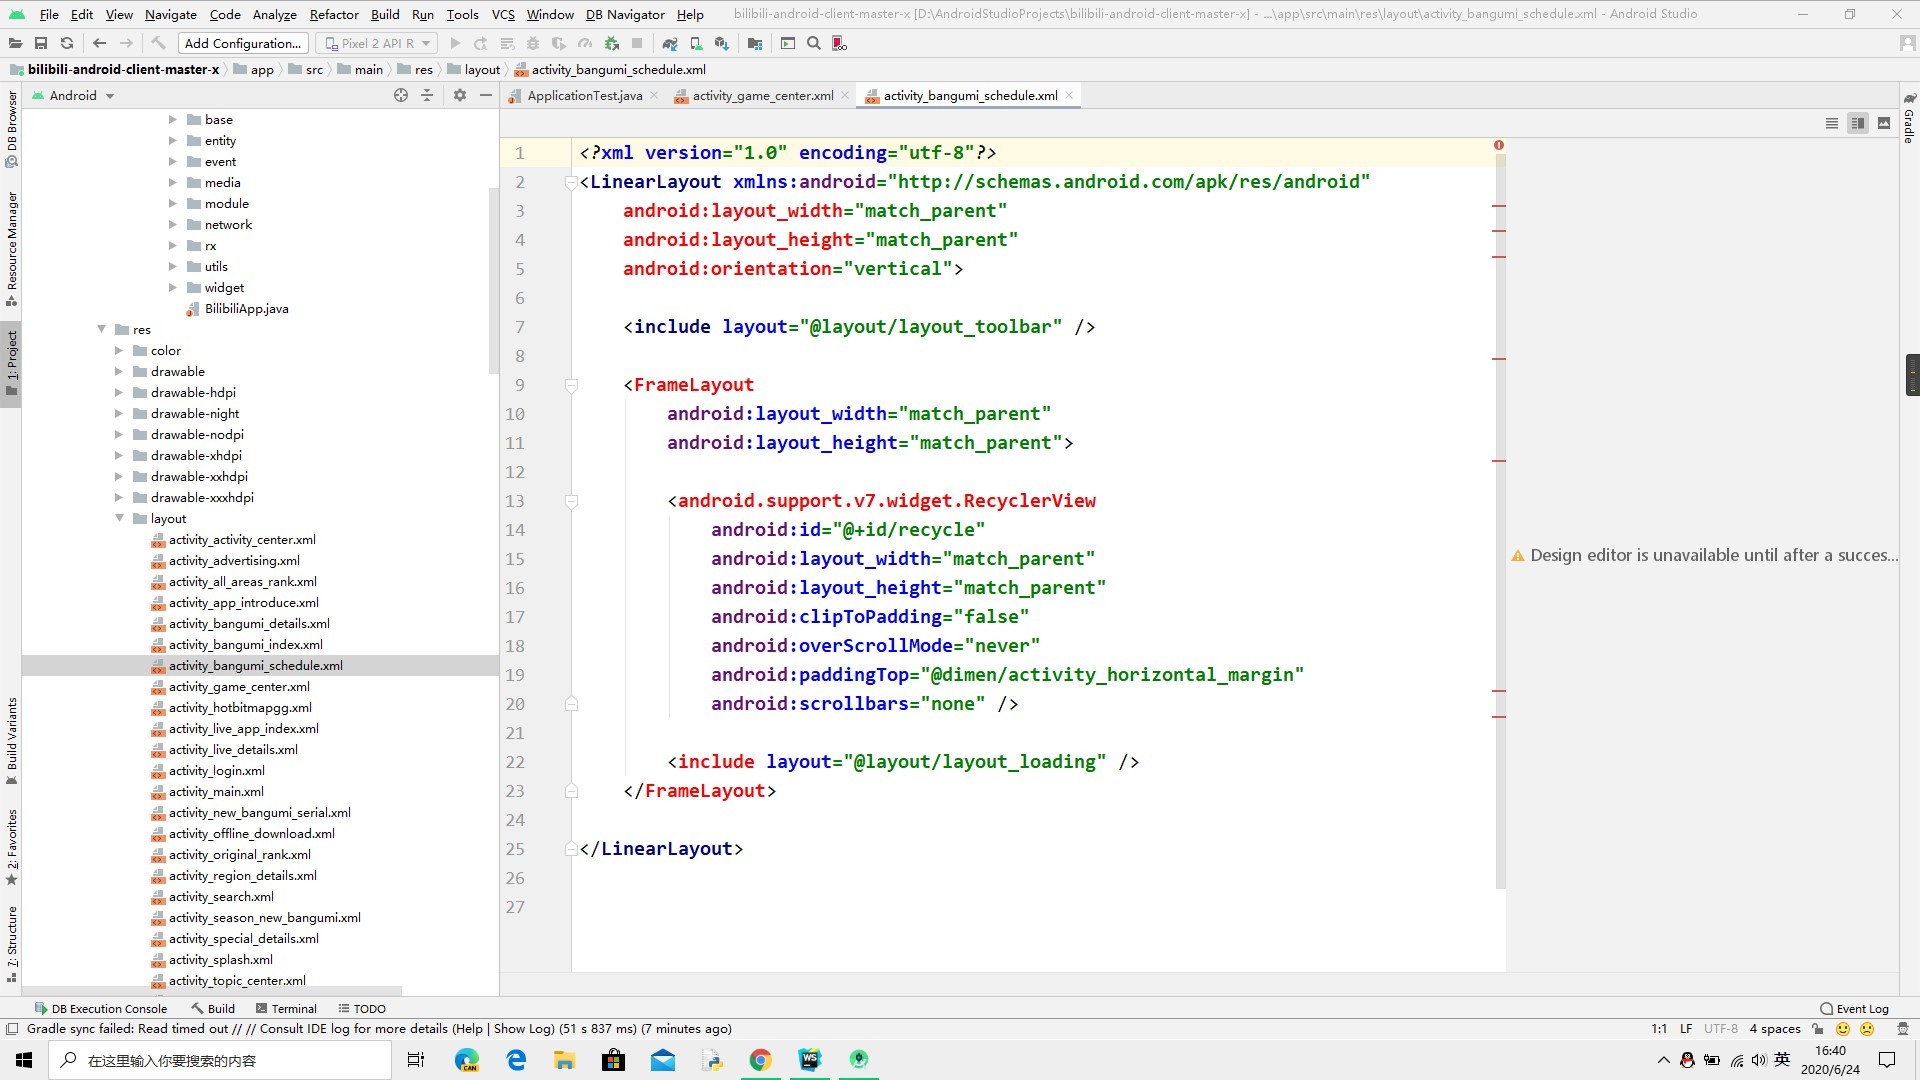Open the SDK Manager icon
Screen dimensions: 1920x1080
click(x=722, y=43)
